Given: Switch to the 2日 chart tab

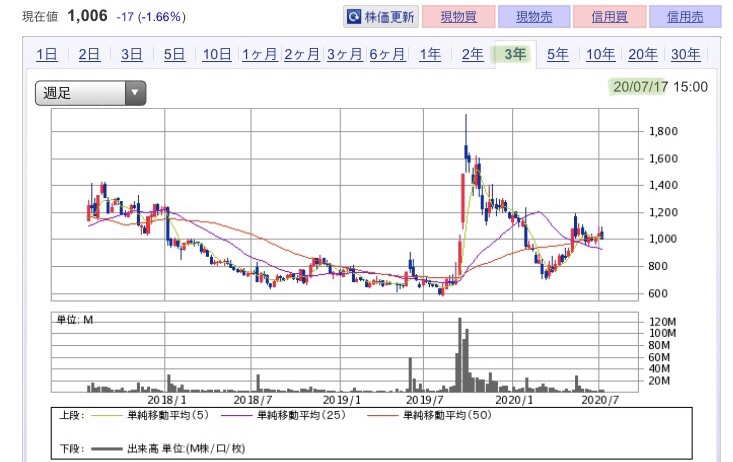Looking at the screenshot, I should [89, 54].
